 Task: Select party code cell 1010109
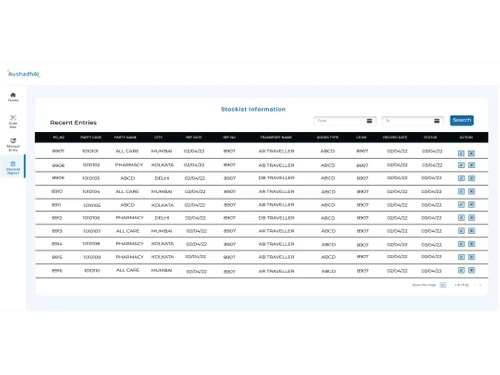92,257
